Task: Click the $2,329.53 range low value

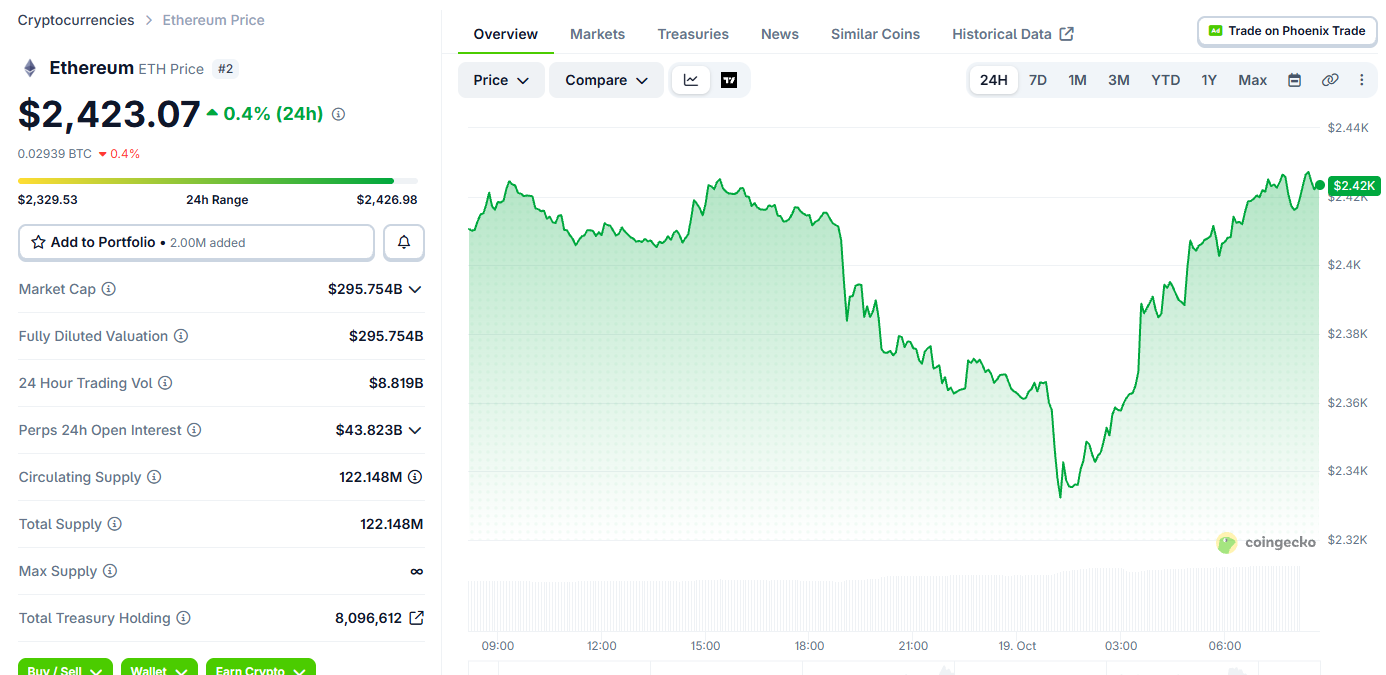Action: click(48, 200)
